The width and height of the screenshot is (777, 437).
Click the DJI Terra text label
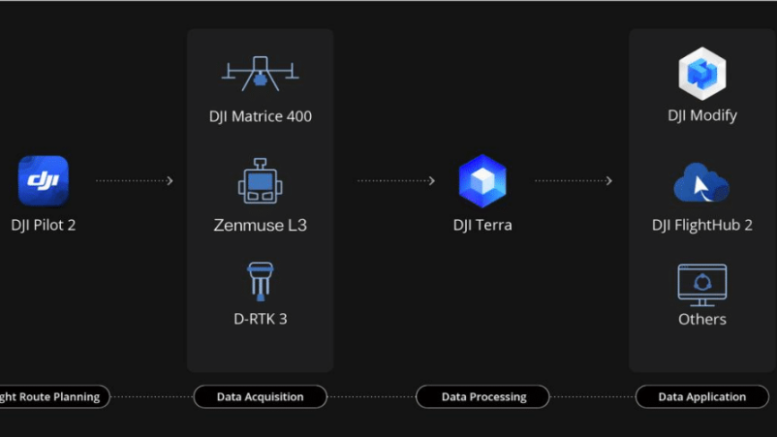(482, 225)
